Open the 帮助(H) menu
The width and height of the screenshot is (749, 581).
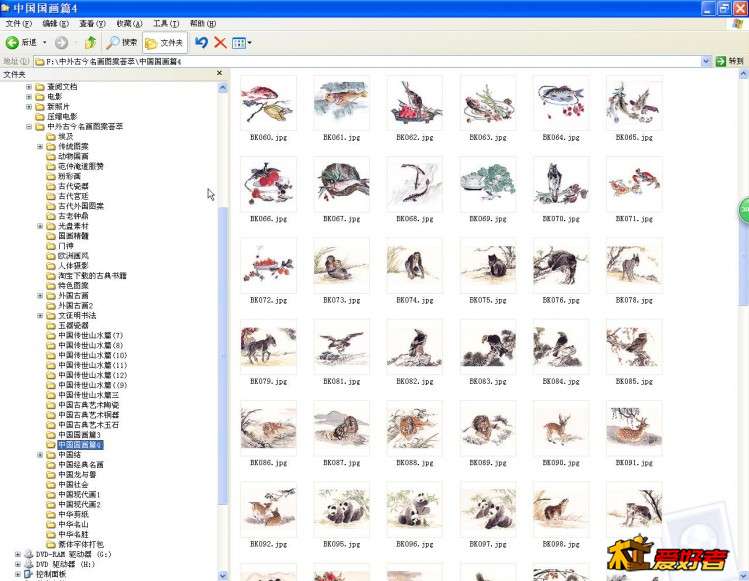coord(203,23)
